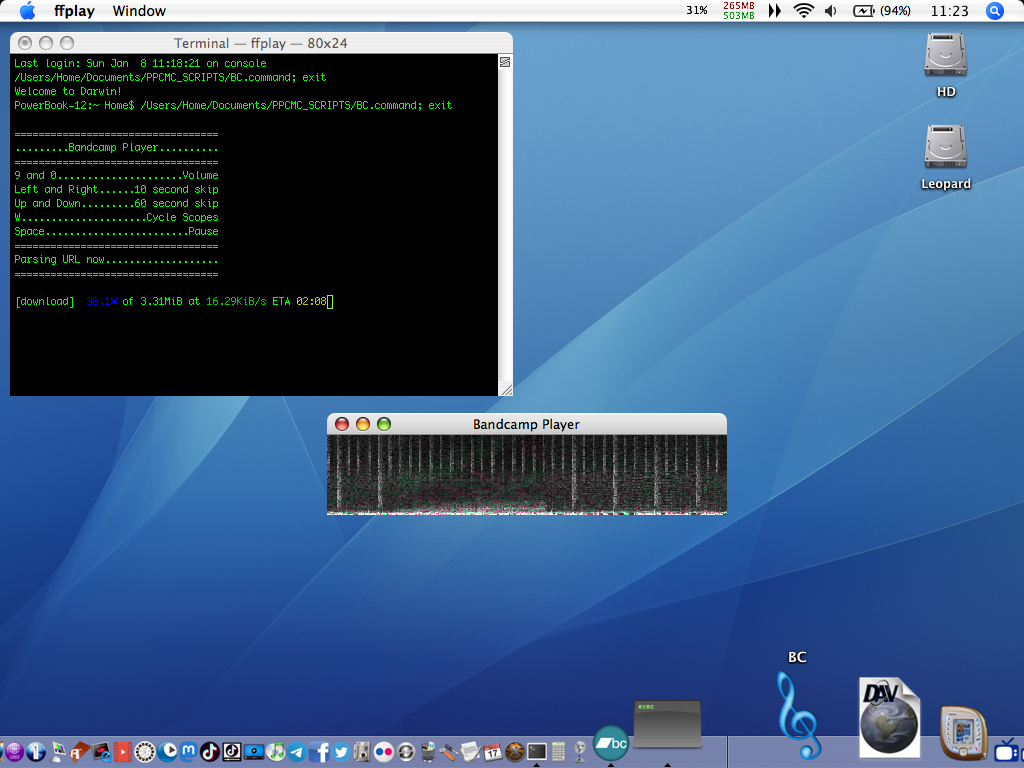Click the 'Parsing URL now' line in Terminal

click(116, 259)
